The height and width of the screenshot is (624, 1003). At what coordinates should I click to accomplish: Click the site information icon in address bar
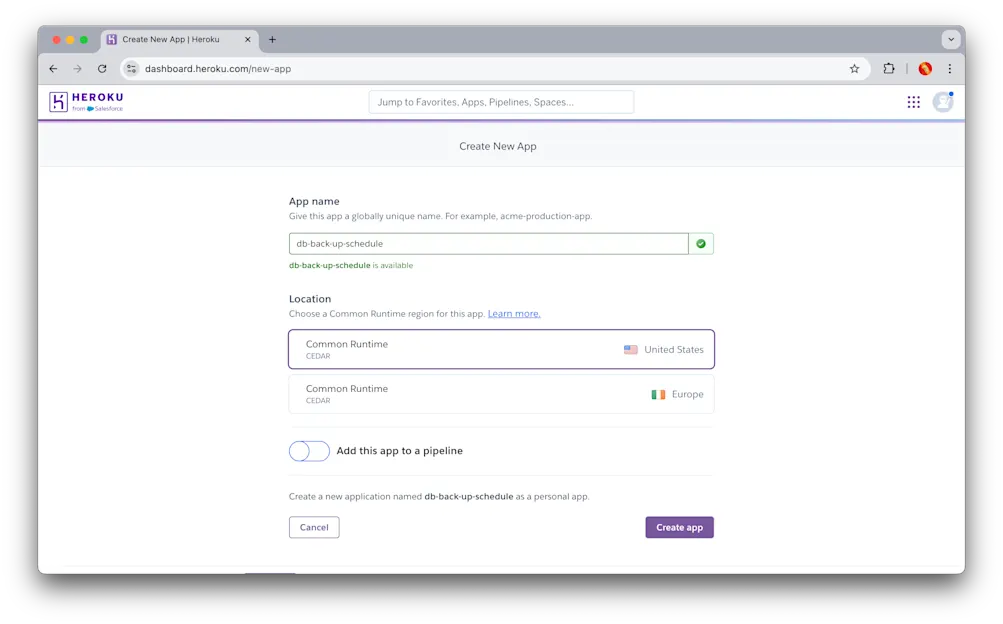pos(131,69)
